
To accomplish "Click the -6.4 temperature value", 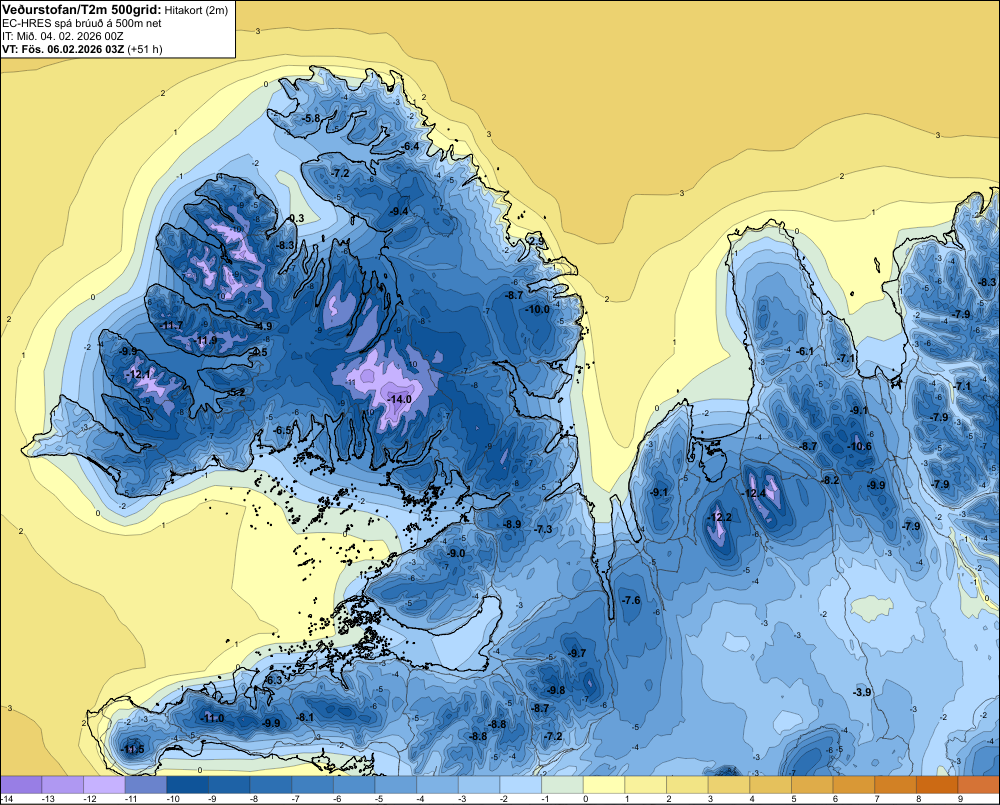I will [410, 147].
